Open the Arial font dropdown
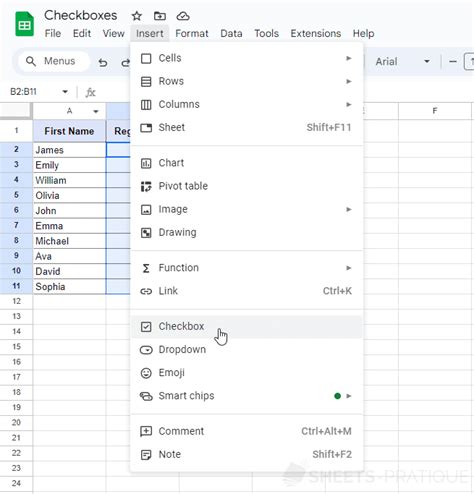The width and height of the screenshot is (474, 494). pyautogui.click(x=402, y=62)
